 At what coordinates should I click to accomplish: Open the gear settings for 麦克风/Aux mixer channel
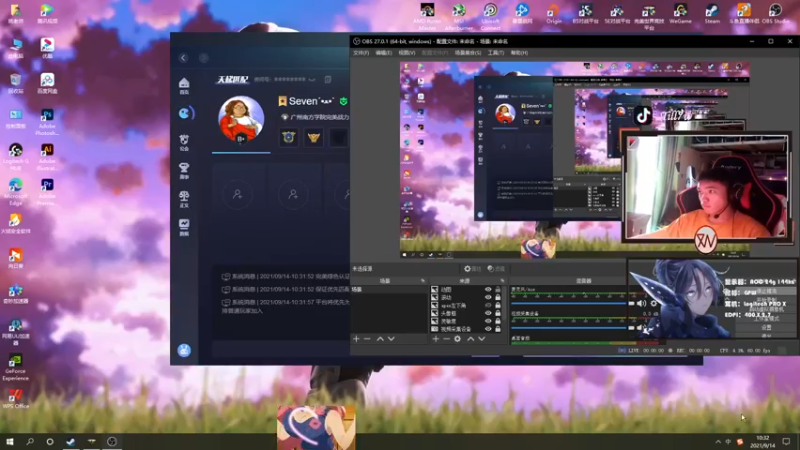click(x=654, y=304)
